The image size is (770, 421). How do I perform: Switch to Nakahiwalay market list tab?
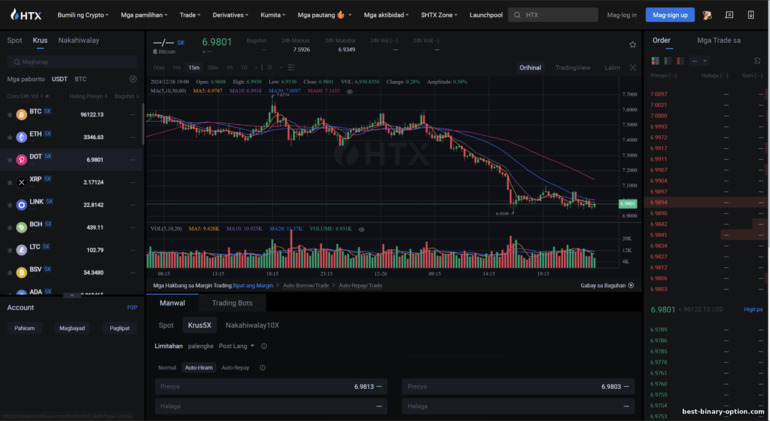tap(79, 40)
